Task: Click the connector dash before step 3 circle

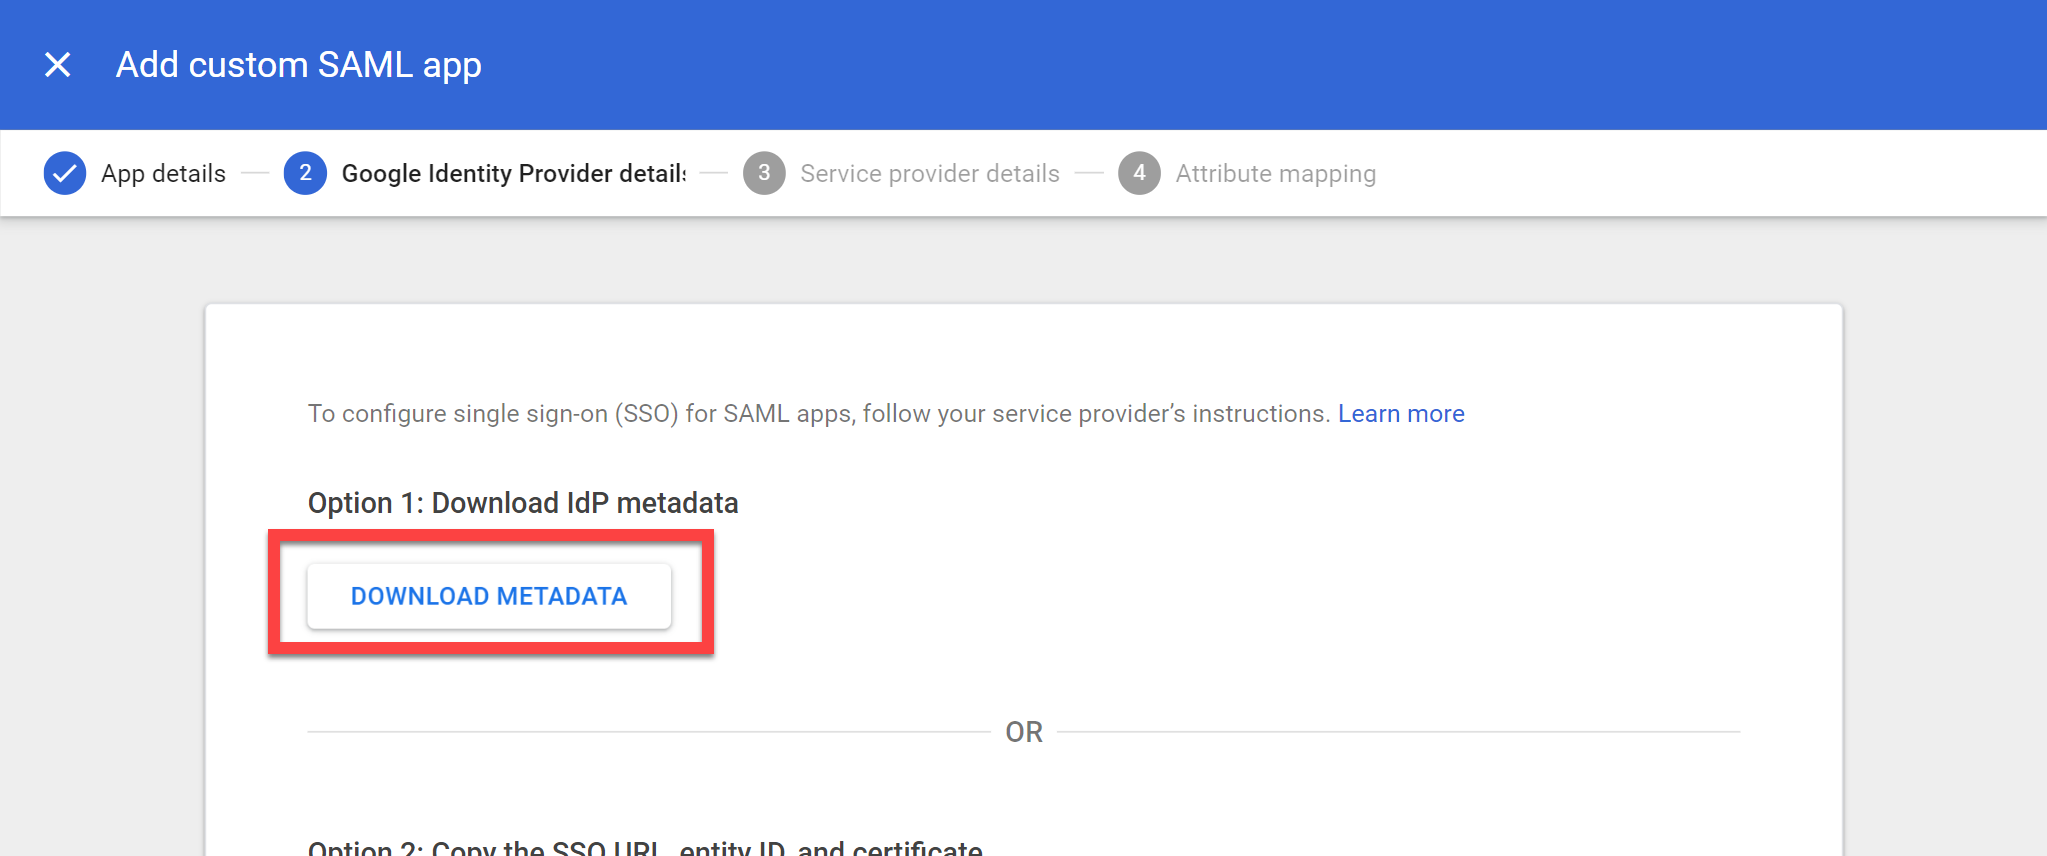Action: pyautogui.click(x=714, y=173)
